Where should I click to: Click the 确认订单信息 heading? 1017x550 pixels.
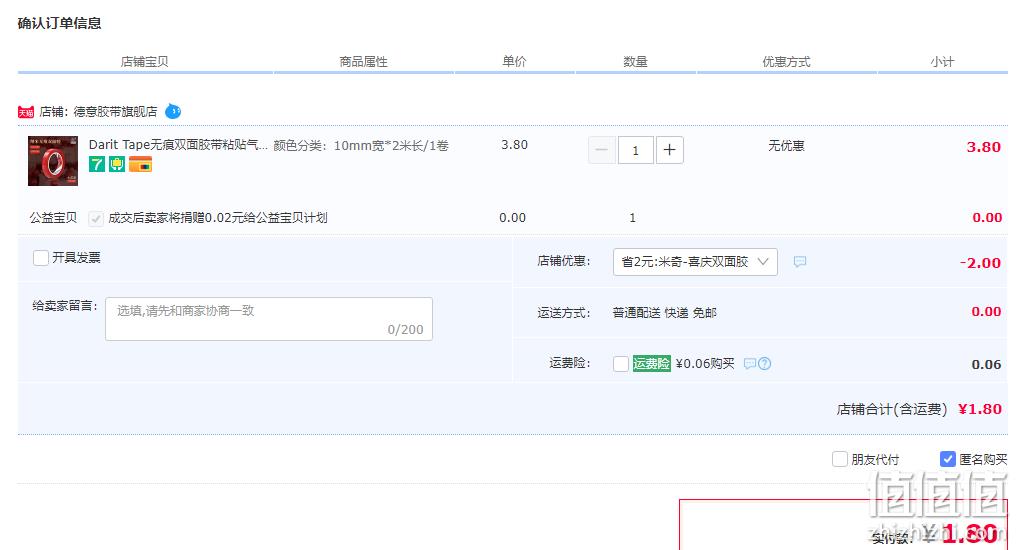59,23
